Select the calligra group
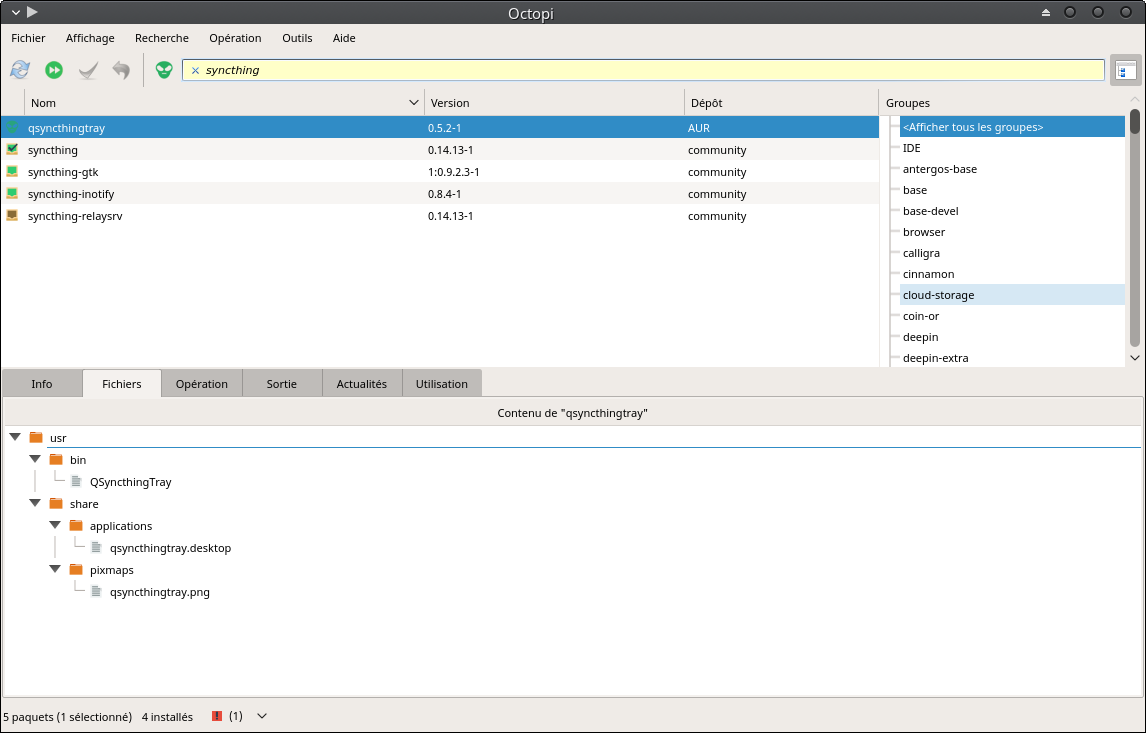This screenshot has height=733, width=1146. 1012,253
